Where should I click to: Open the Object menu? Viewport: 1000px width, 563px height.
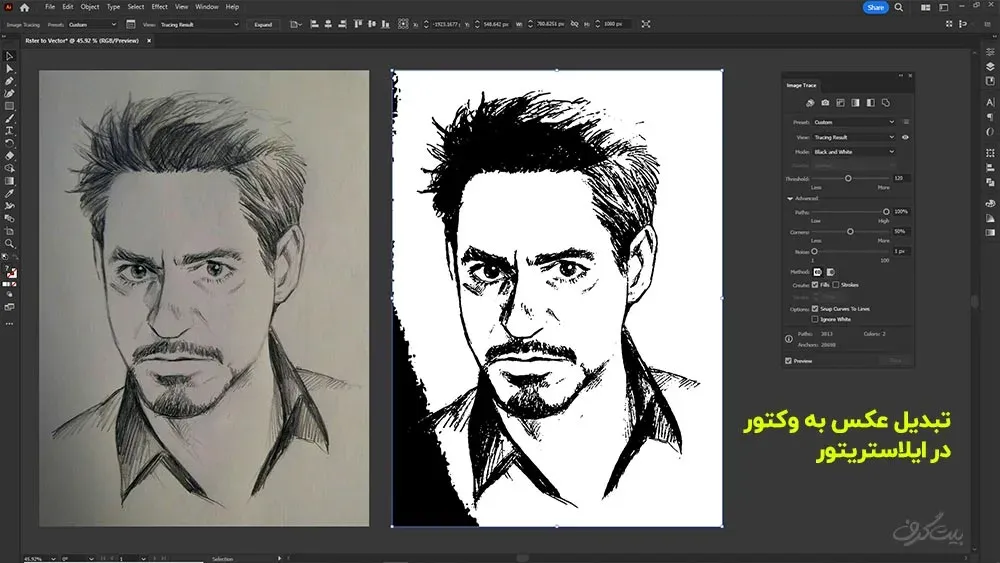[89, 7]
